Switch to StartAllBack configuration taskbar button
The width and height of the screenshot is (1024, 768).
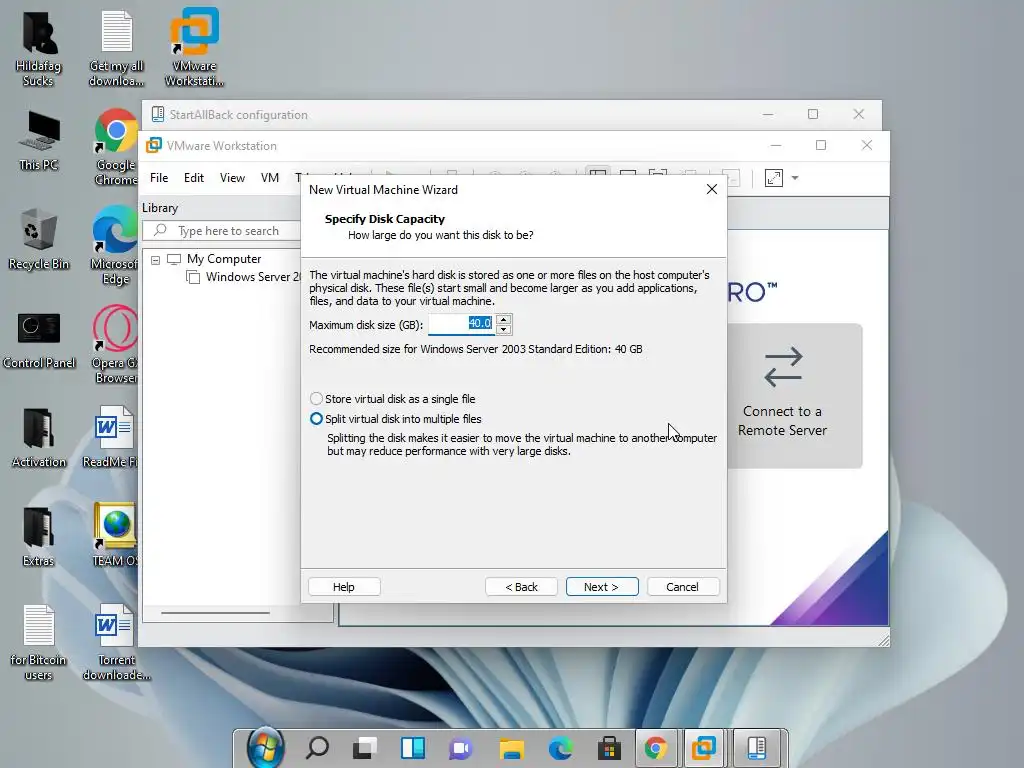tap(758, 748)
